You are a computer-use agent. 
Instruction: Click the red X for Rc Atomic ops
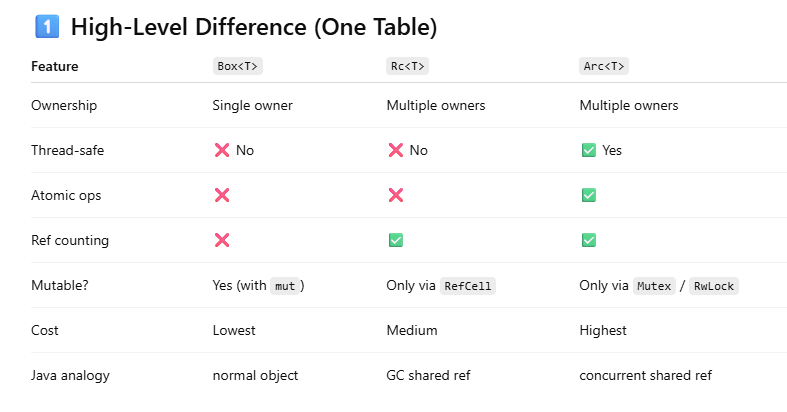click(395, 195)
